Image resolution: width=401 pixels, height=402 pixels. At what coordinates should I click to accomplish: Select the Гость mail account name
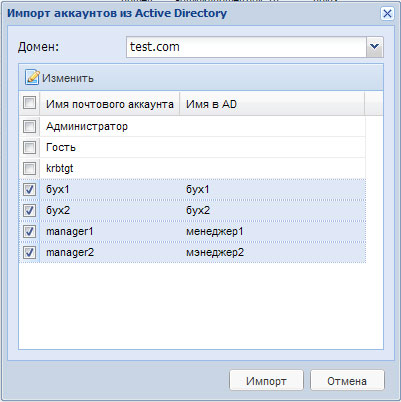click(x=61, y=147)
